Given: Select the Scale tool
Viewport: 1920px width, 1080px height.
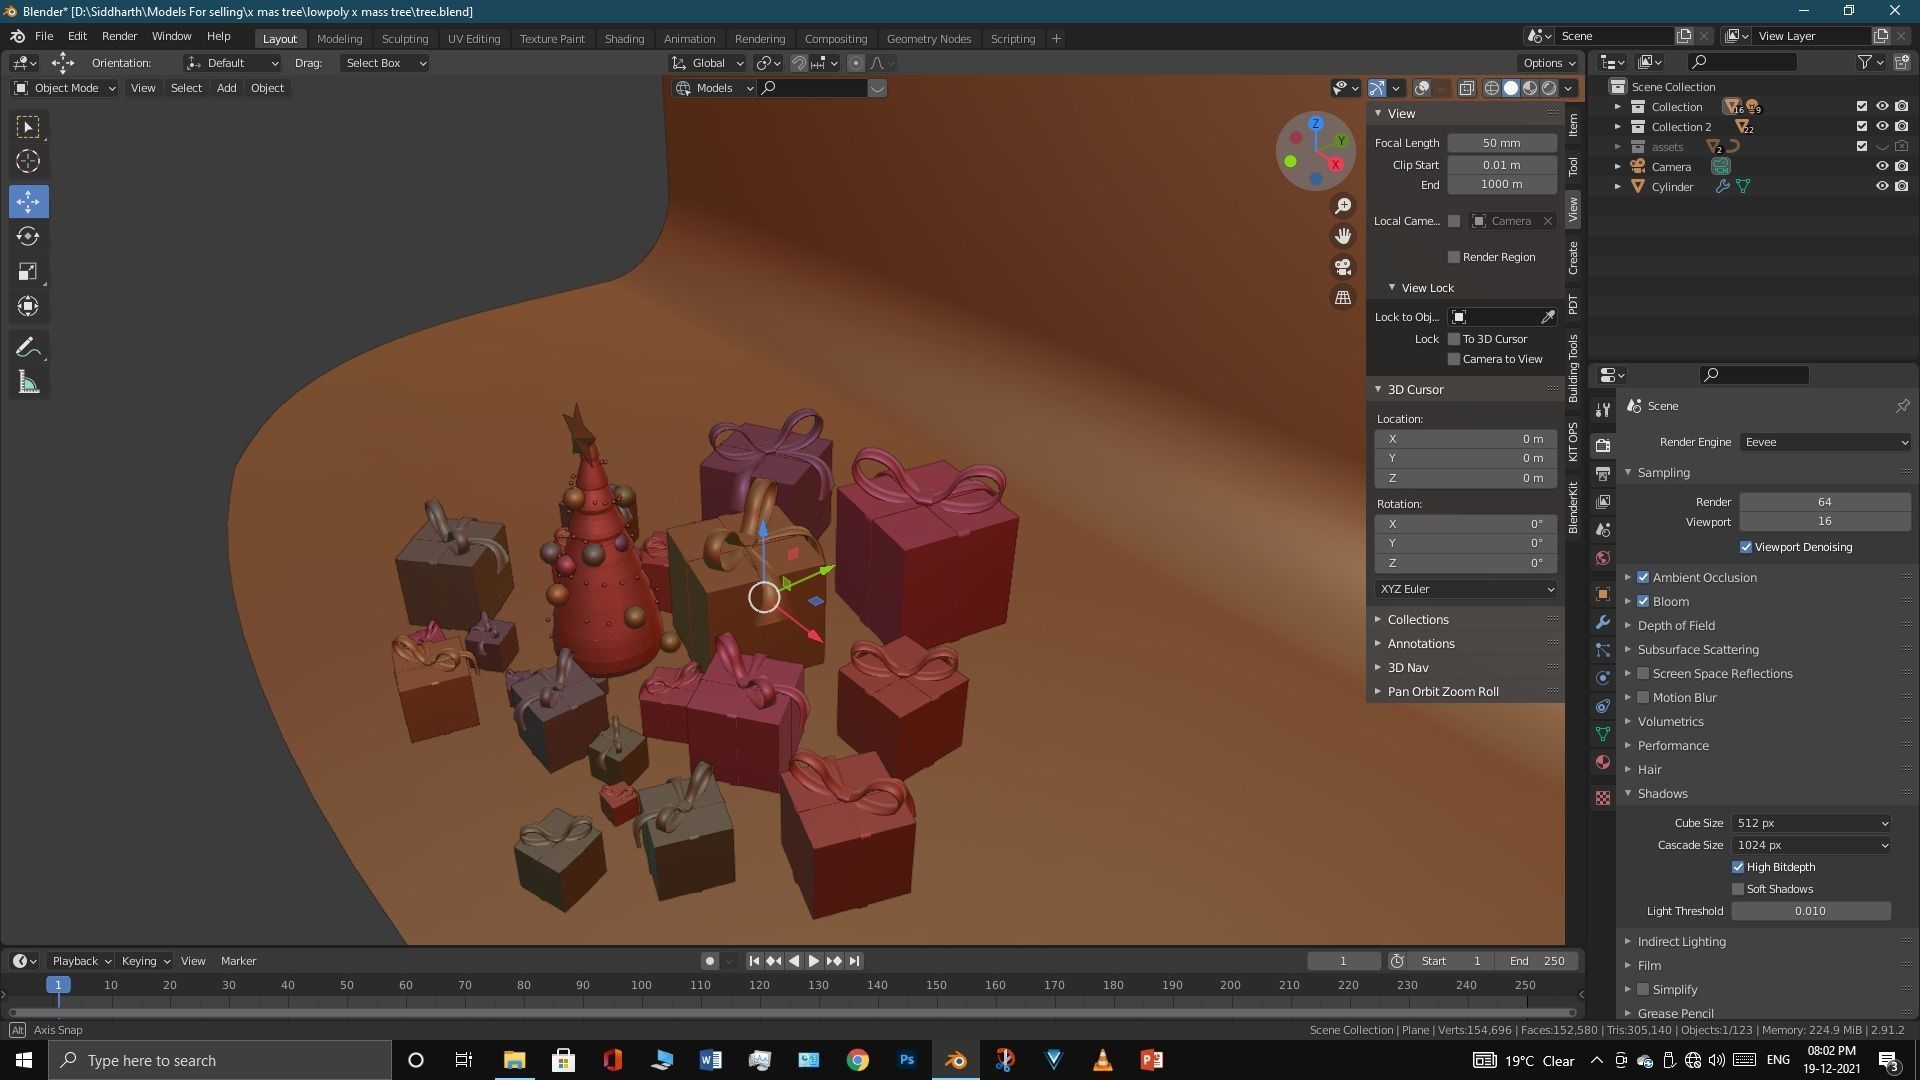Looking at the screenshot, I should point(28,271).
